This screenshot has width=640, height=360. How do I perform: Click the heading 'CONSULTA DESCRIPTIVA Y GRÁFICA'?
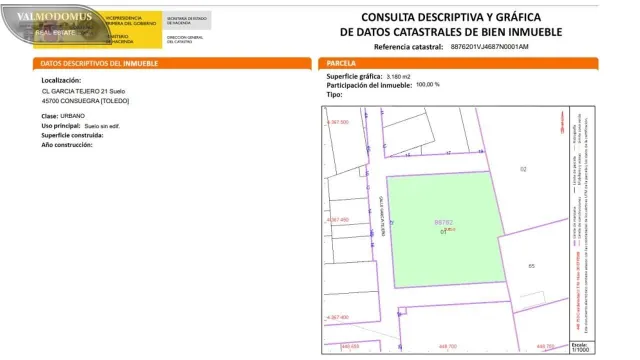pyautogui.click(x=451, y=17)
